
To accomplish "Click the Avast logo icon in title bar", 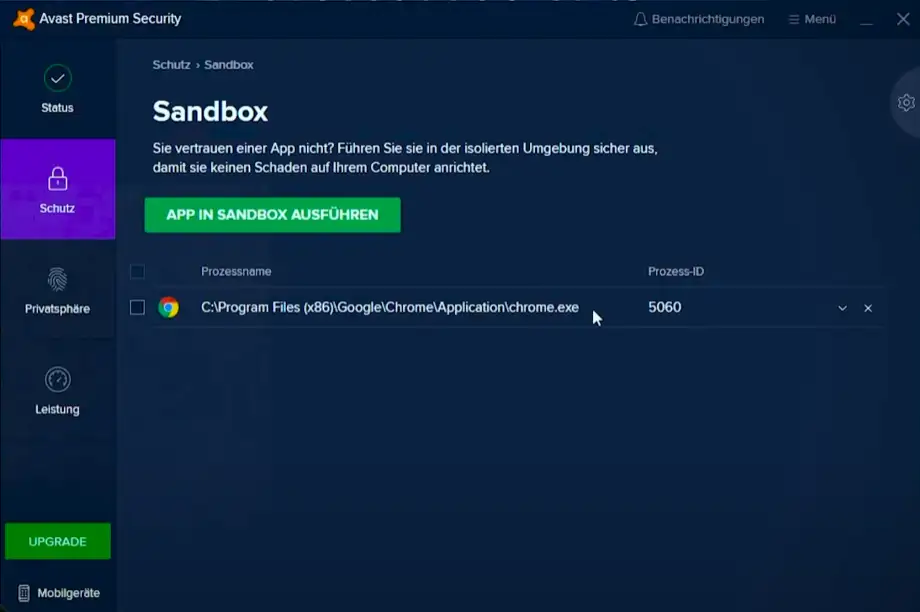I will pos(21,19).
